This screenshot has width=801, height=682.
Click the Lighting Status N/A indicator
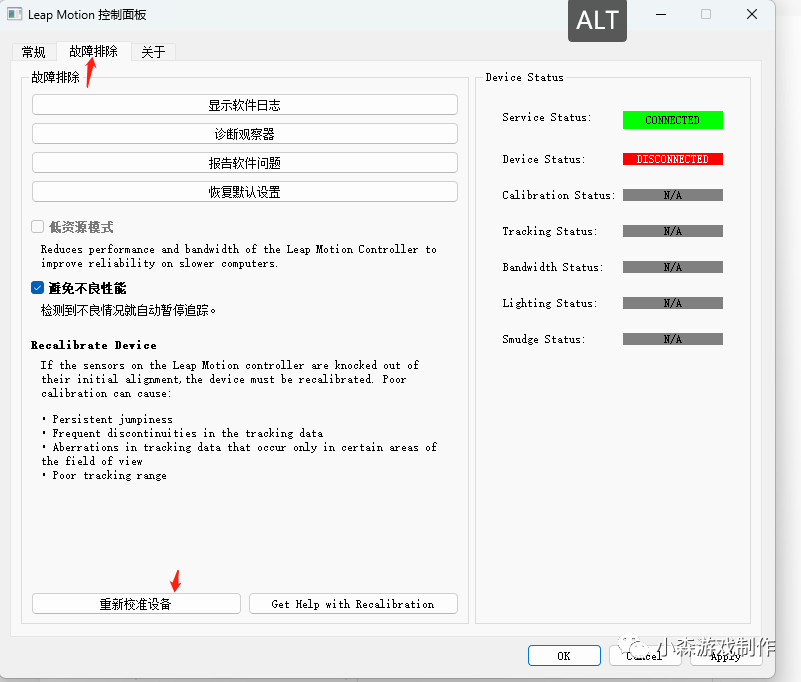click(x=672, y=302)
